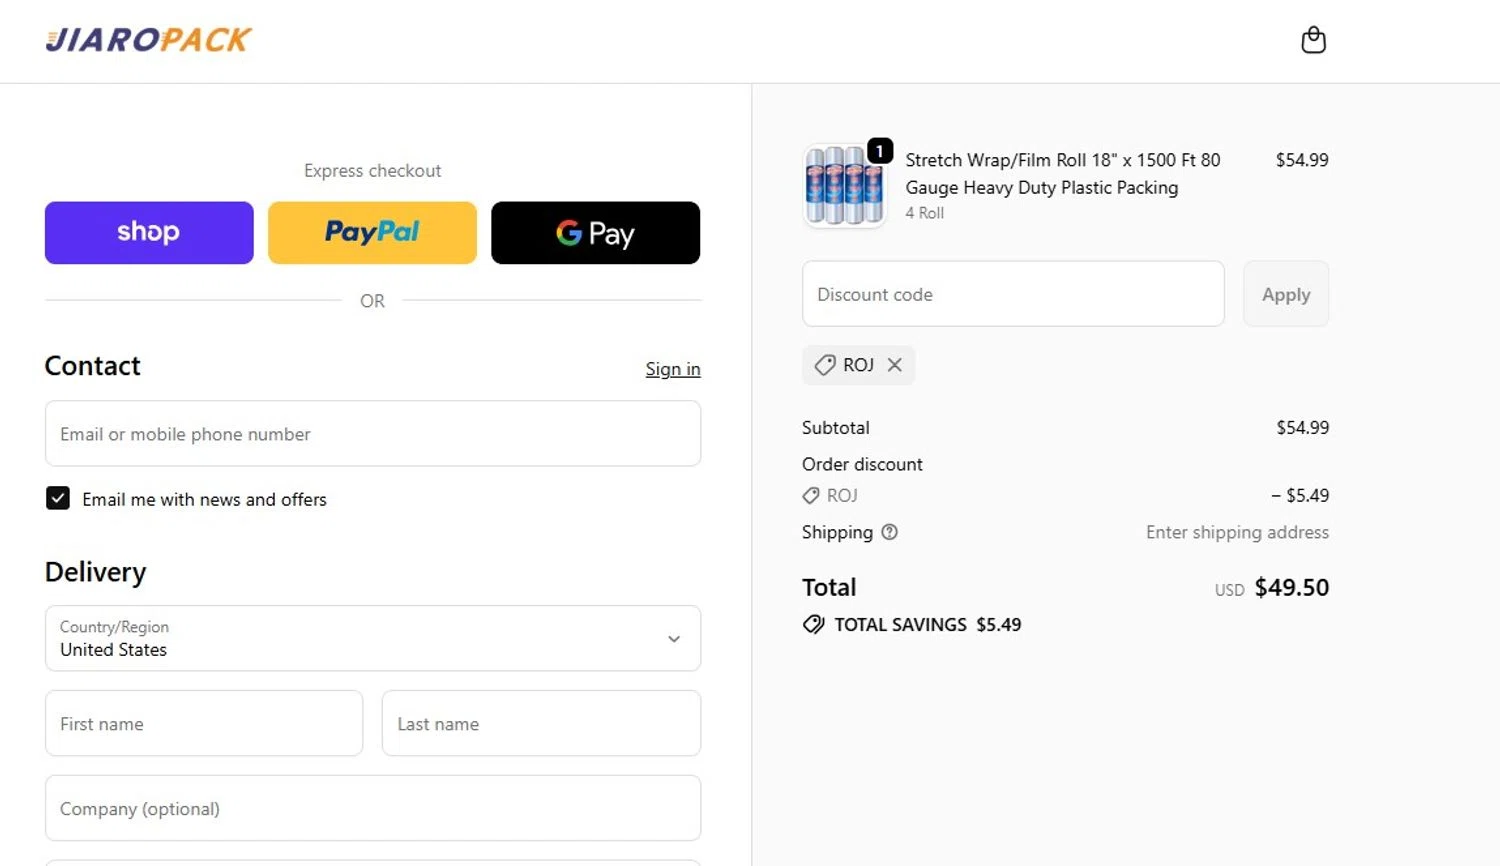
Task: Click the Delivery heading
Action: point(96,572)
